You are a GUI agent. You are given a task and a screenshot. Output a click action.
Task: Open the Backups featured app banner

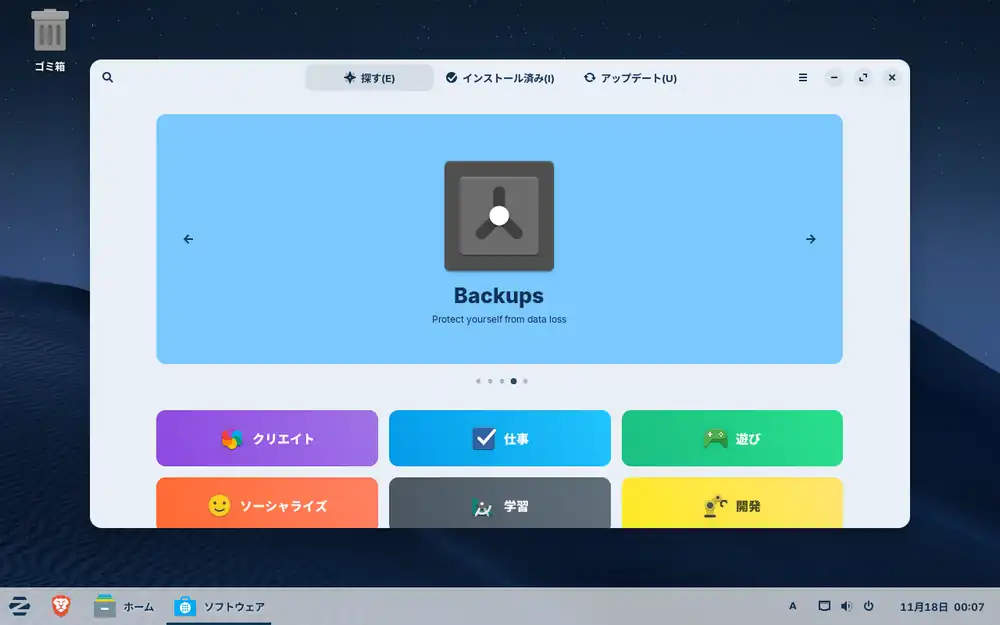(x=499, y=239)
